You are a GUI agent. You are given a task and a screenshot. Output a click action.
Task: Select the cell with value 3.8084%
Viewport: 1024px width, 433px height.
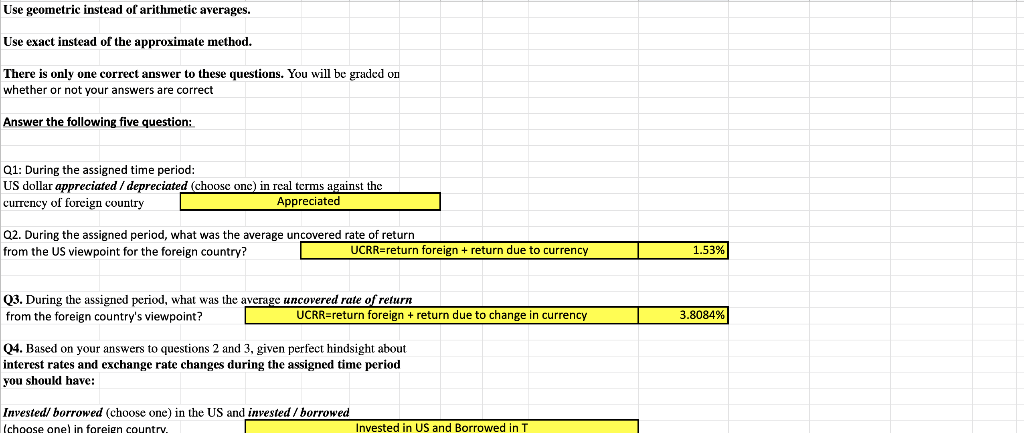[683, 315]
